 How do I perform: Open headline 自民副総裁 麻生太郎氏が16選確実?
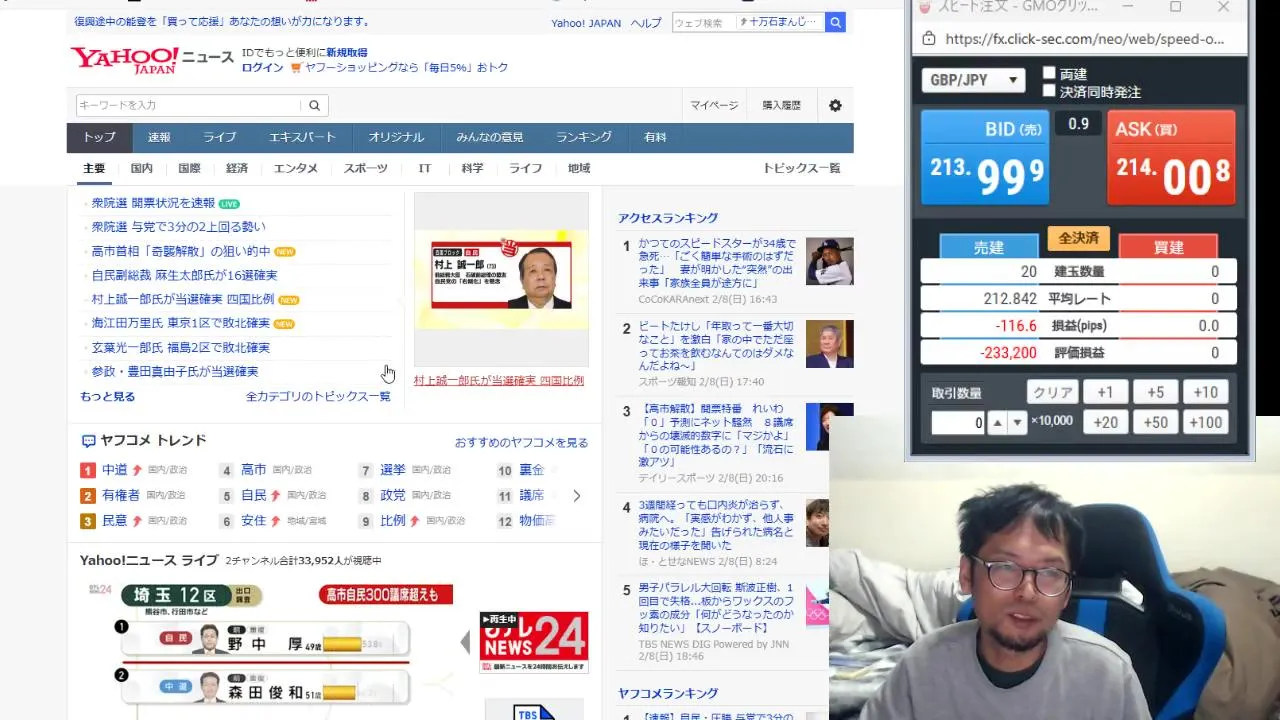click(184, 275)
